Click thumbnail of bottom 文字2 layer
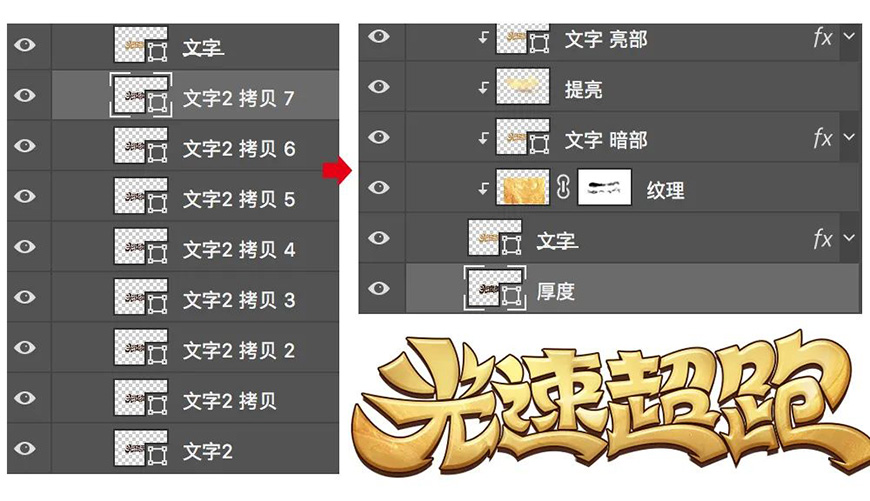Viewport: 870px width, 501px height. click(141, 448)
